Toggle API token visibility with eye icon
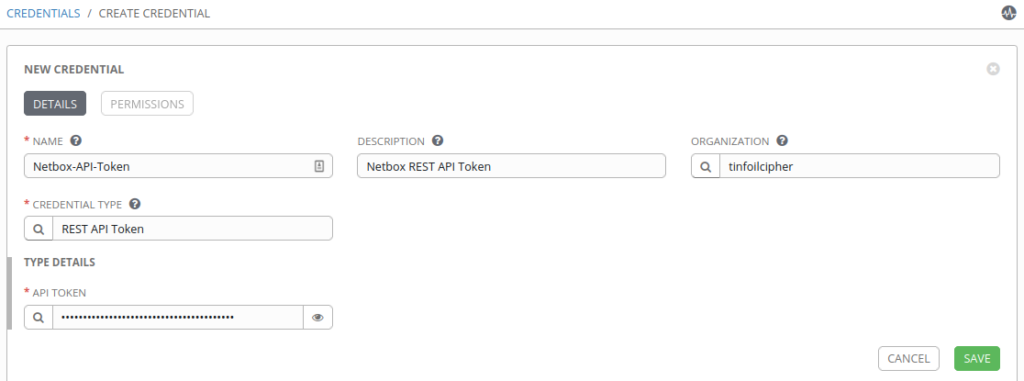The image size is (1024, 381). click(x=318, y=318)
